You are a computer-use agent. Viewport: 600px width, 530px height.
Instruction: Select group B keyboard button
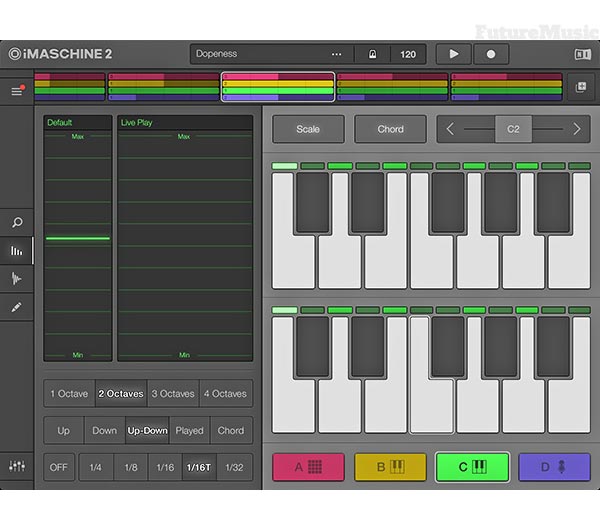pos(390,467)
